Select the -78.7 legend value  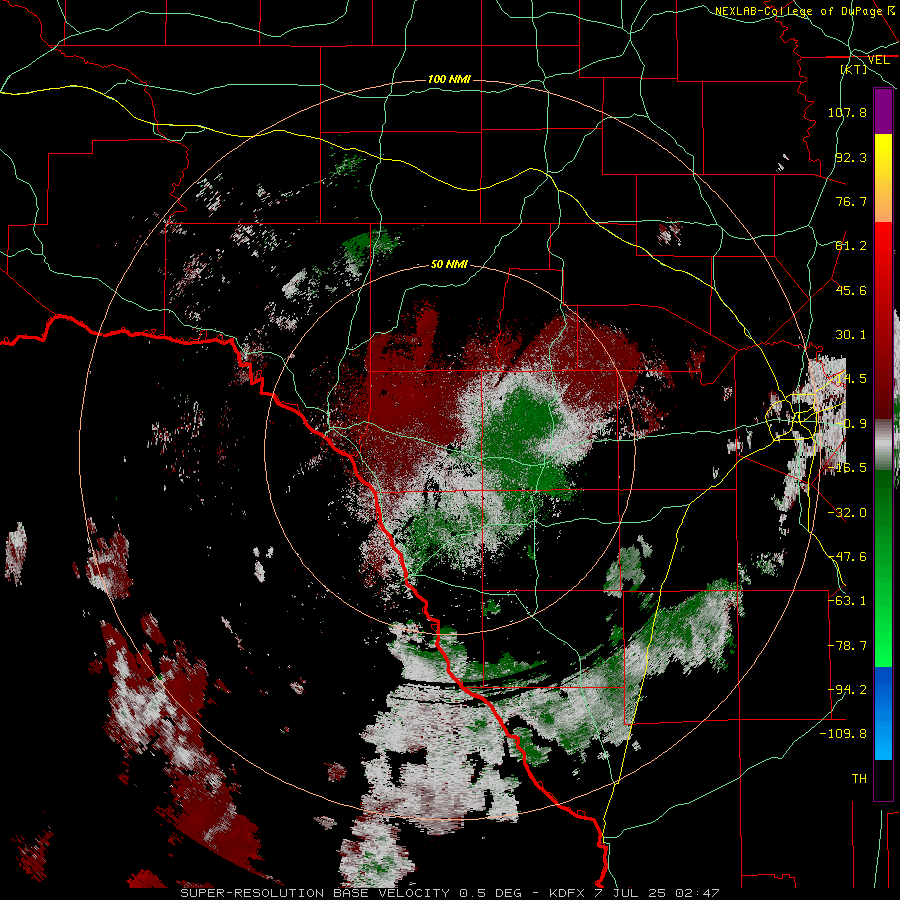[847, 646]
